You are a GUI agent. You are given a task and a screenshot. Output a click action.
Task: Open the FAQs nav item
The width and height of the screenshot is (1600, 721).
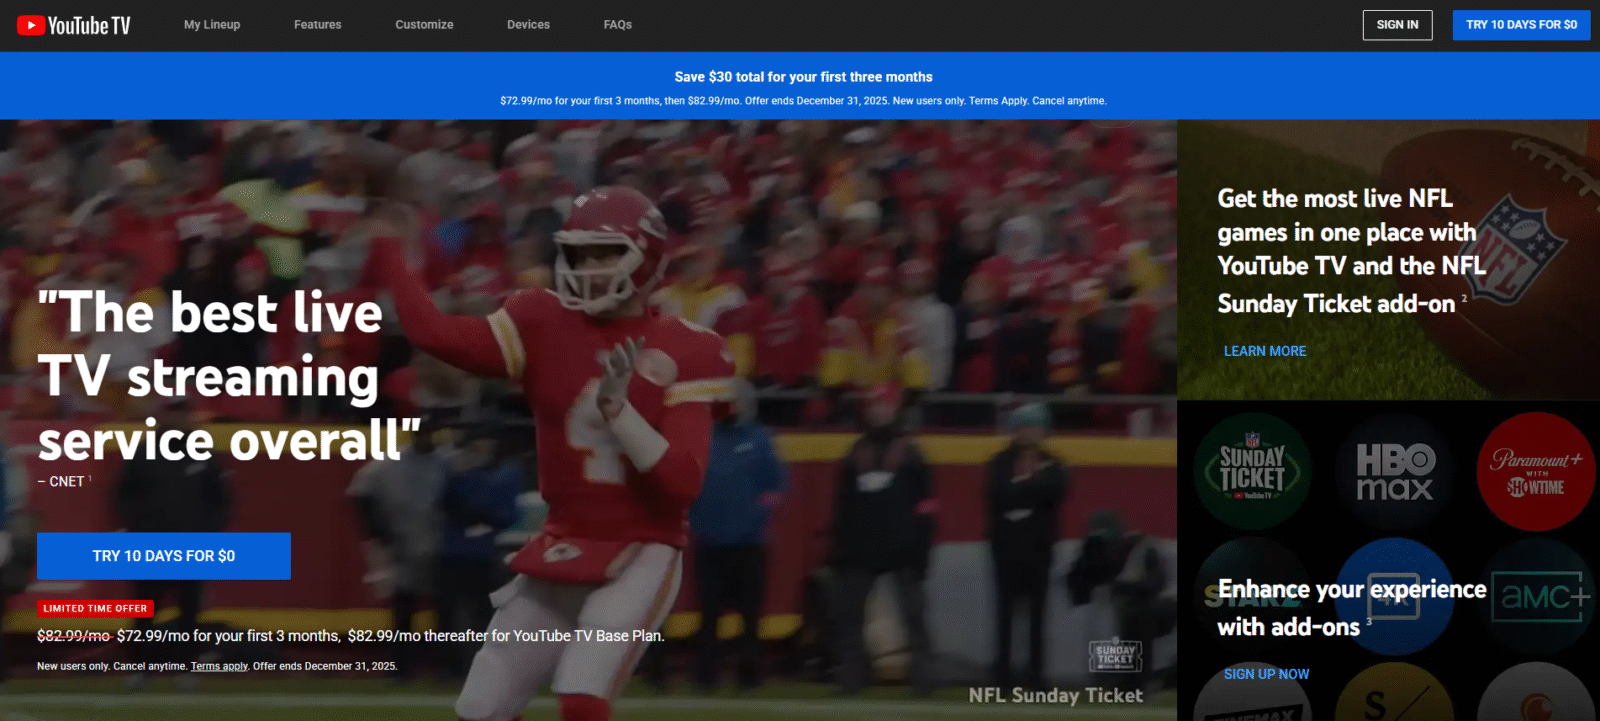pos(618,25)
